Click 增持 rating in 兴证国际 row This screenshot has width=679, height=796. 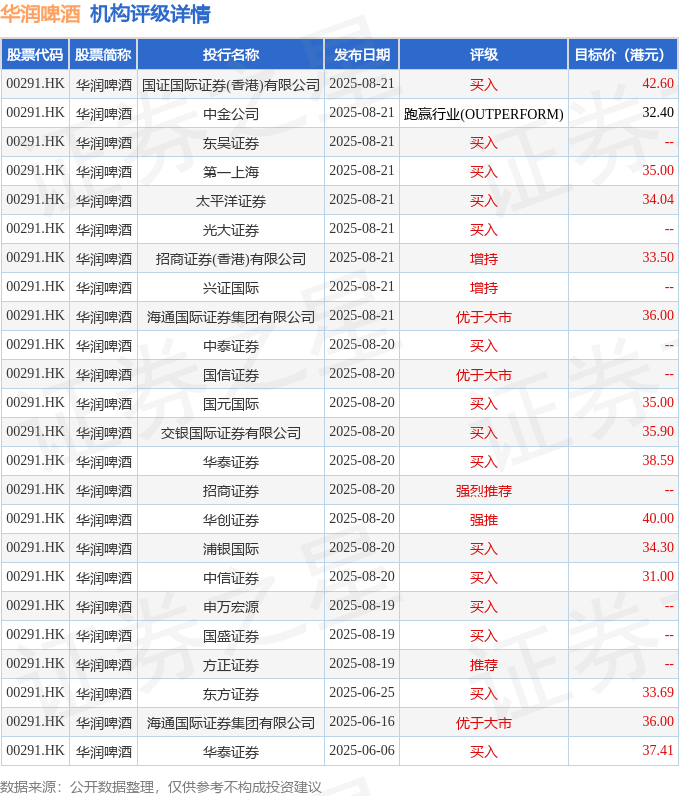coord(484,287)
